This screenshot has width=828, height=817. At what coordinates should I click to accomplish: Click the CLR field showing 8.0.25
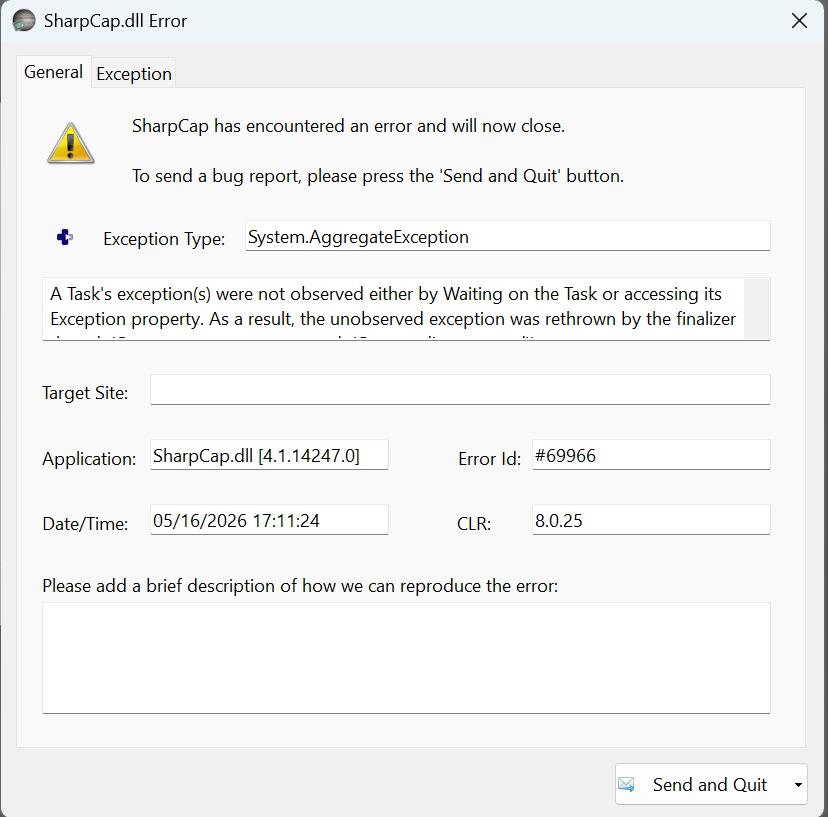[x=651, y=520]
